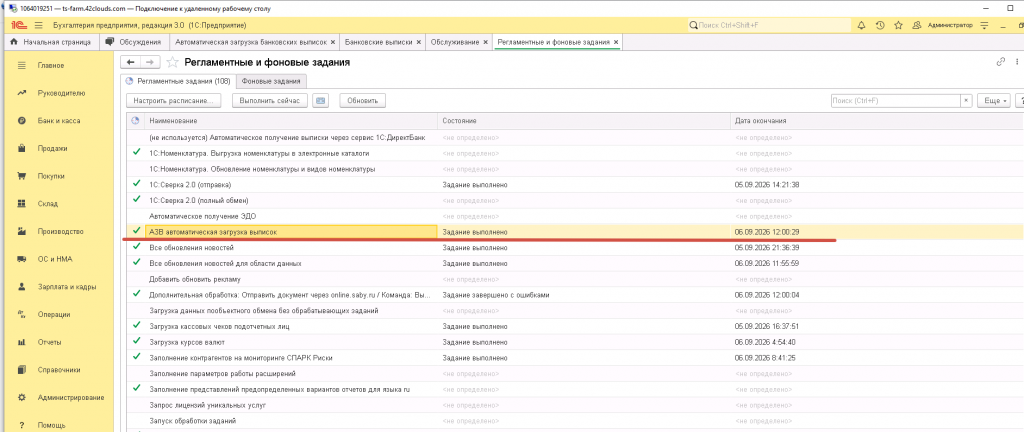Click the back navigation arrow
Screen dimensions: 1024x432
(131, 62)
